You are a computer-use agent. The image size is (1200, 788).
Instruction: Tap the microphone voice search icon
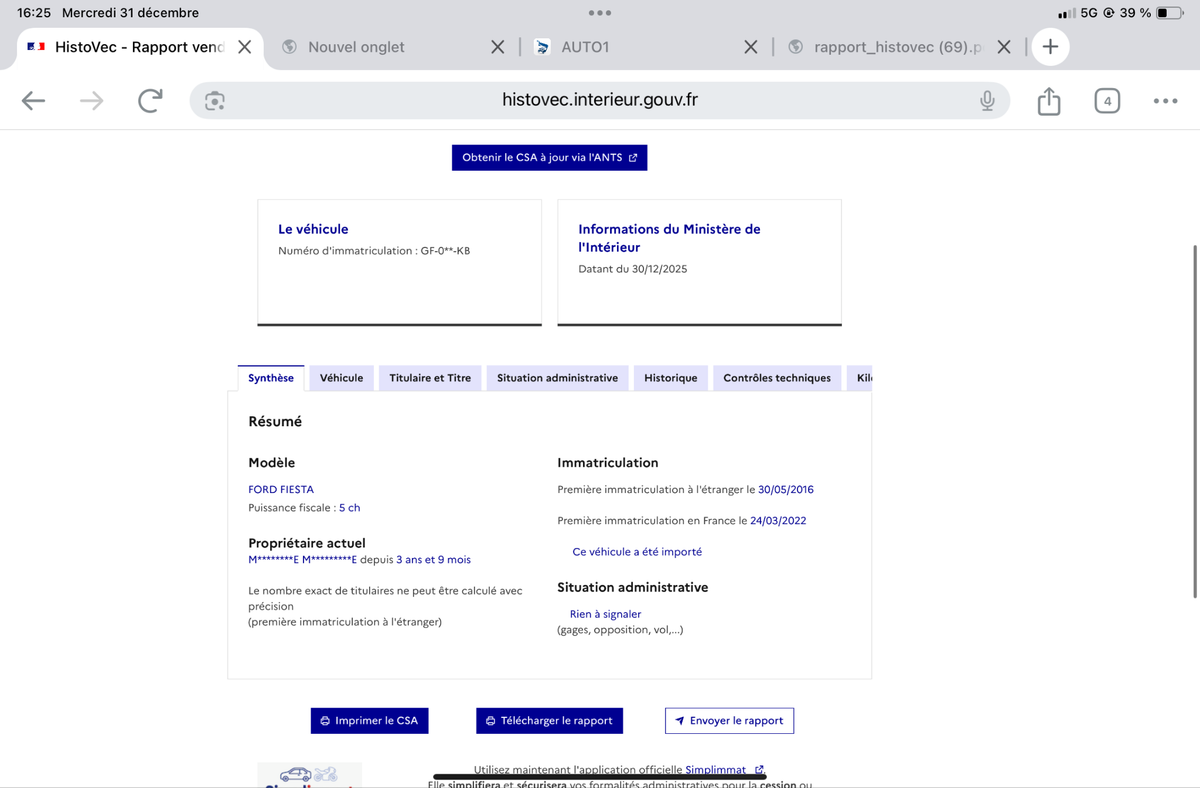pyautogui.click(x=987, y=101)
